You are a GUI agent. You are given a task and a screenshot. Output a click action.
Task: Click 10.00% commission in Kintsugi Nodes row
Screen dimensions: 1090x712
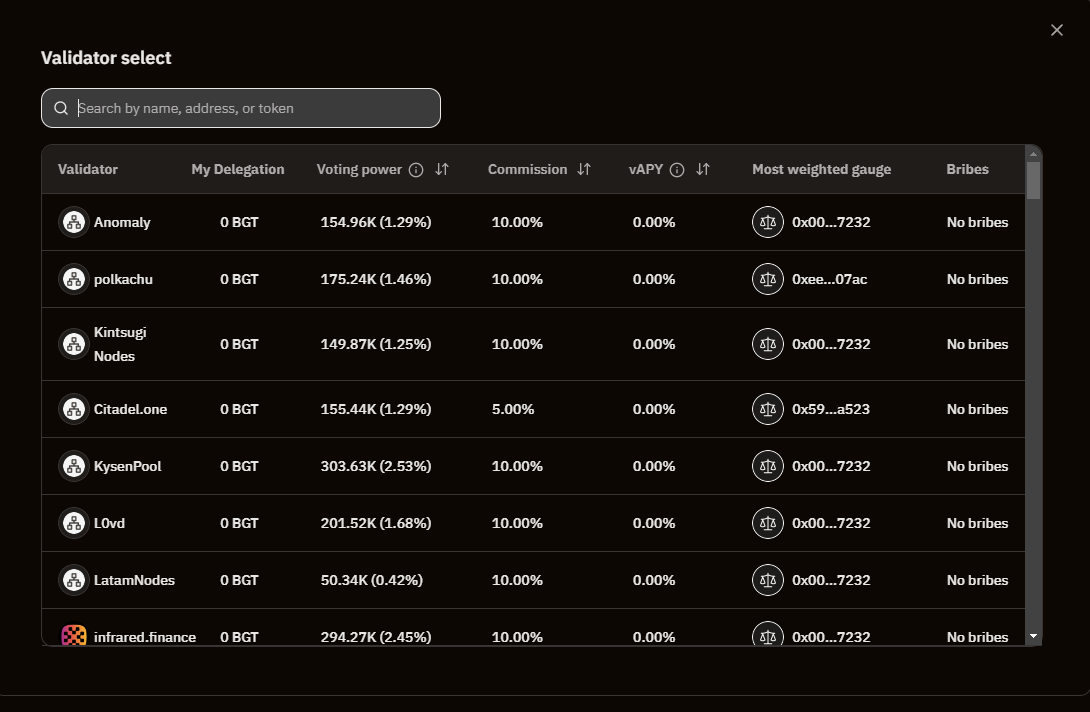click(x=517, y=344)
